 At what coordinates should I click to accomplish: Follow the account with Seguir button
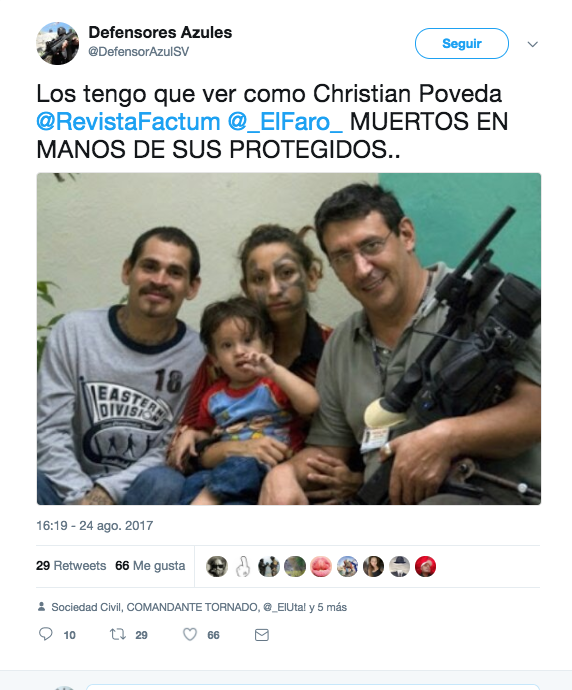462,43
